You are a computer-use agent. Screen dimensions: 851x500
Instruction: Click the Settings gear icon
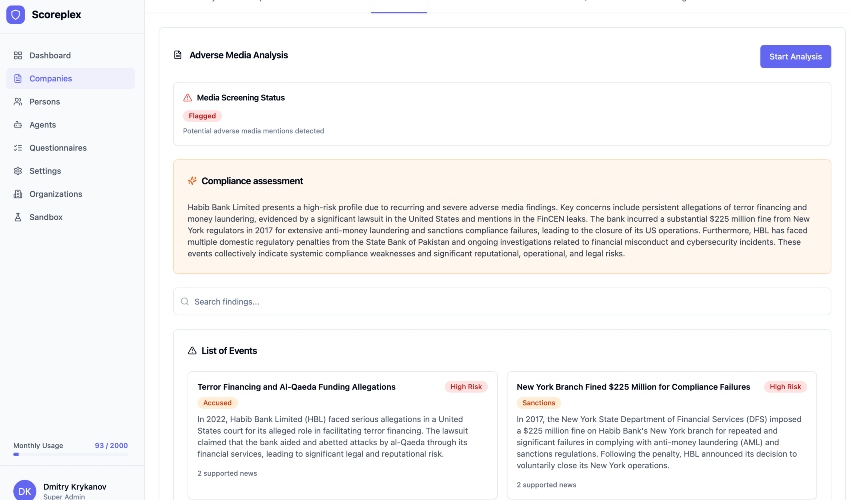18,171
